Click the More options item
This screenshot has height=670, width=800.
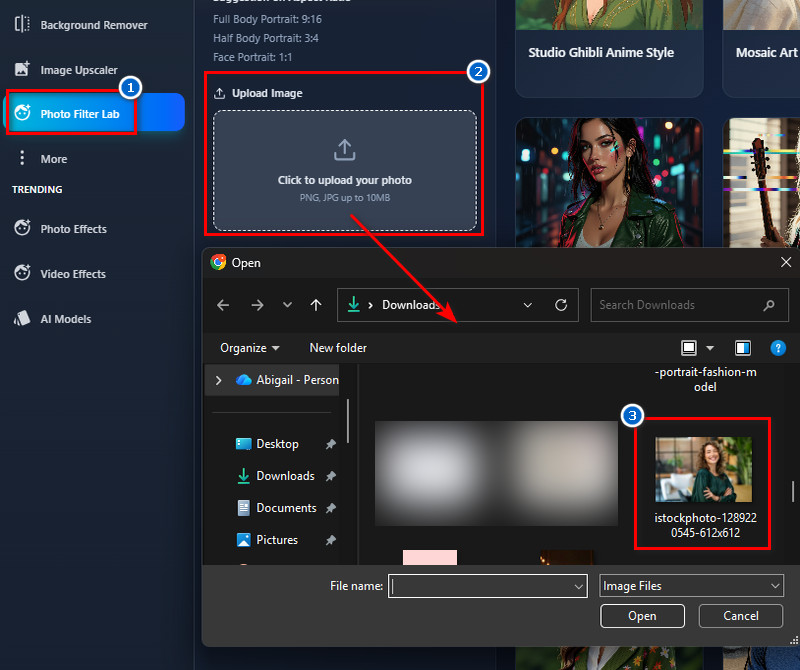[53, 159]
